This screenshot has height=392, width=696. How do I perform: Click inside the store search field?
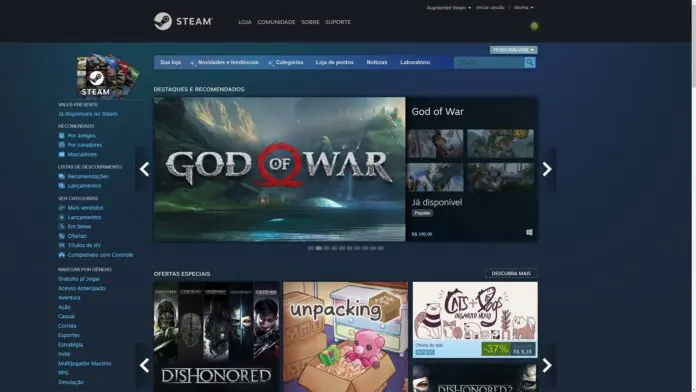tap(489, 63)
